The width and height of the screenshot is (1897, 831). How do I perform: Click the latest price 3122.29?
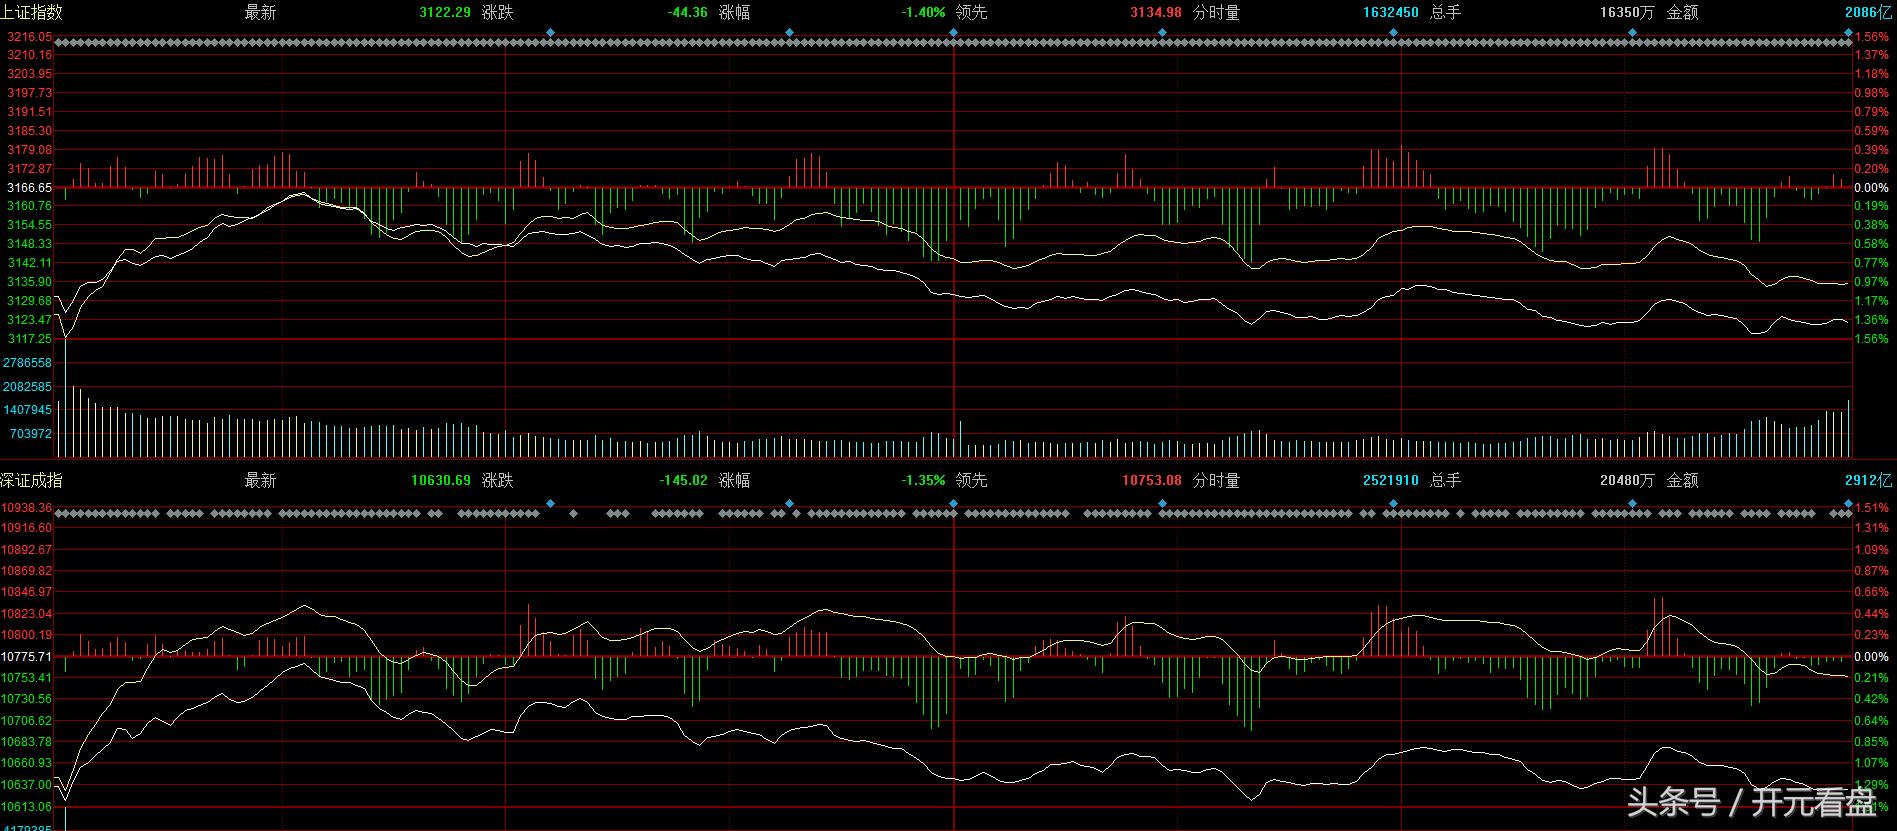[445, 13]
